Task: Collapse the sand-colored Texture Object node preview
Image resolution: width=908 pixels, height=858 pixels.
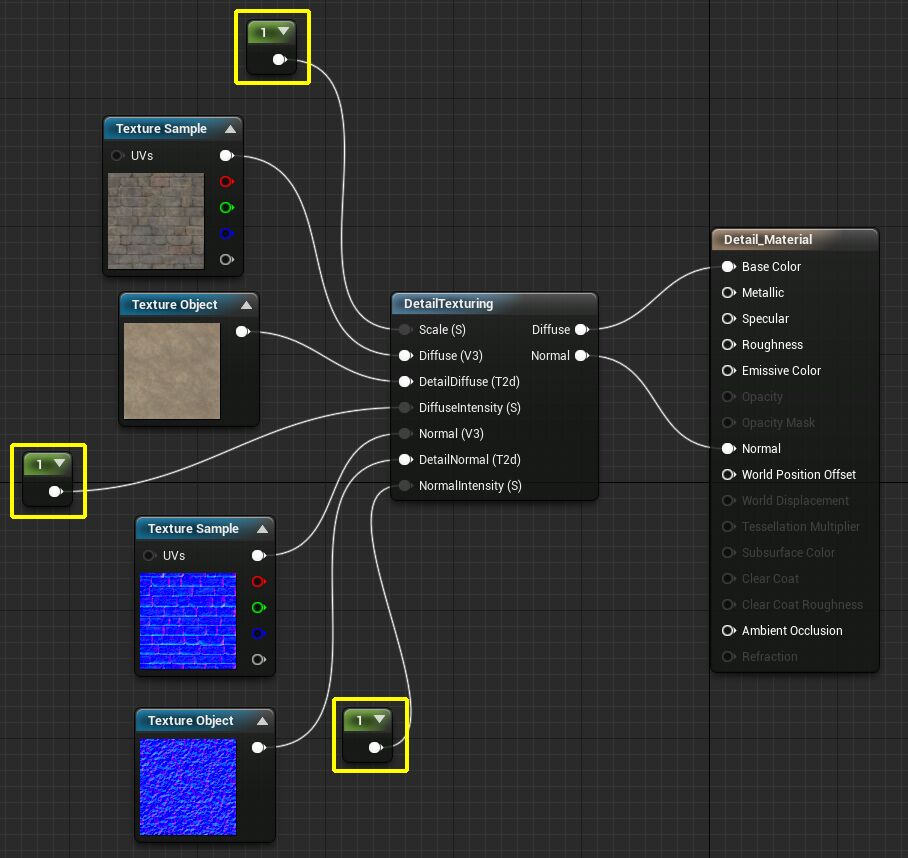Action: [246, 305]
